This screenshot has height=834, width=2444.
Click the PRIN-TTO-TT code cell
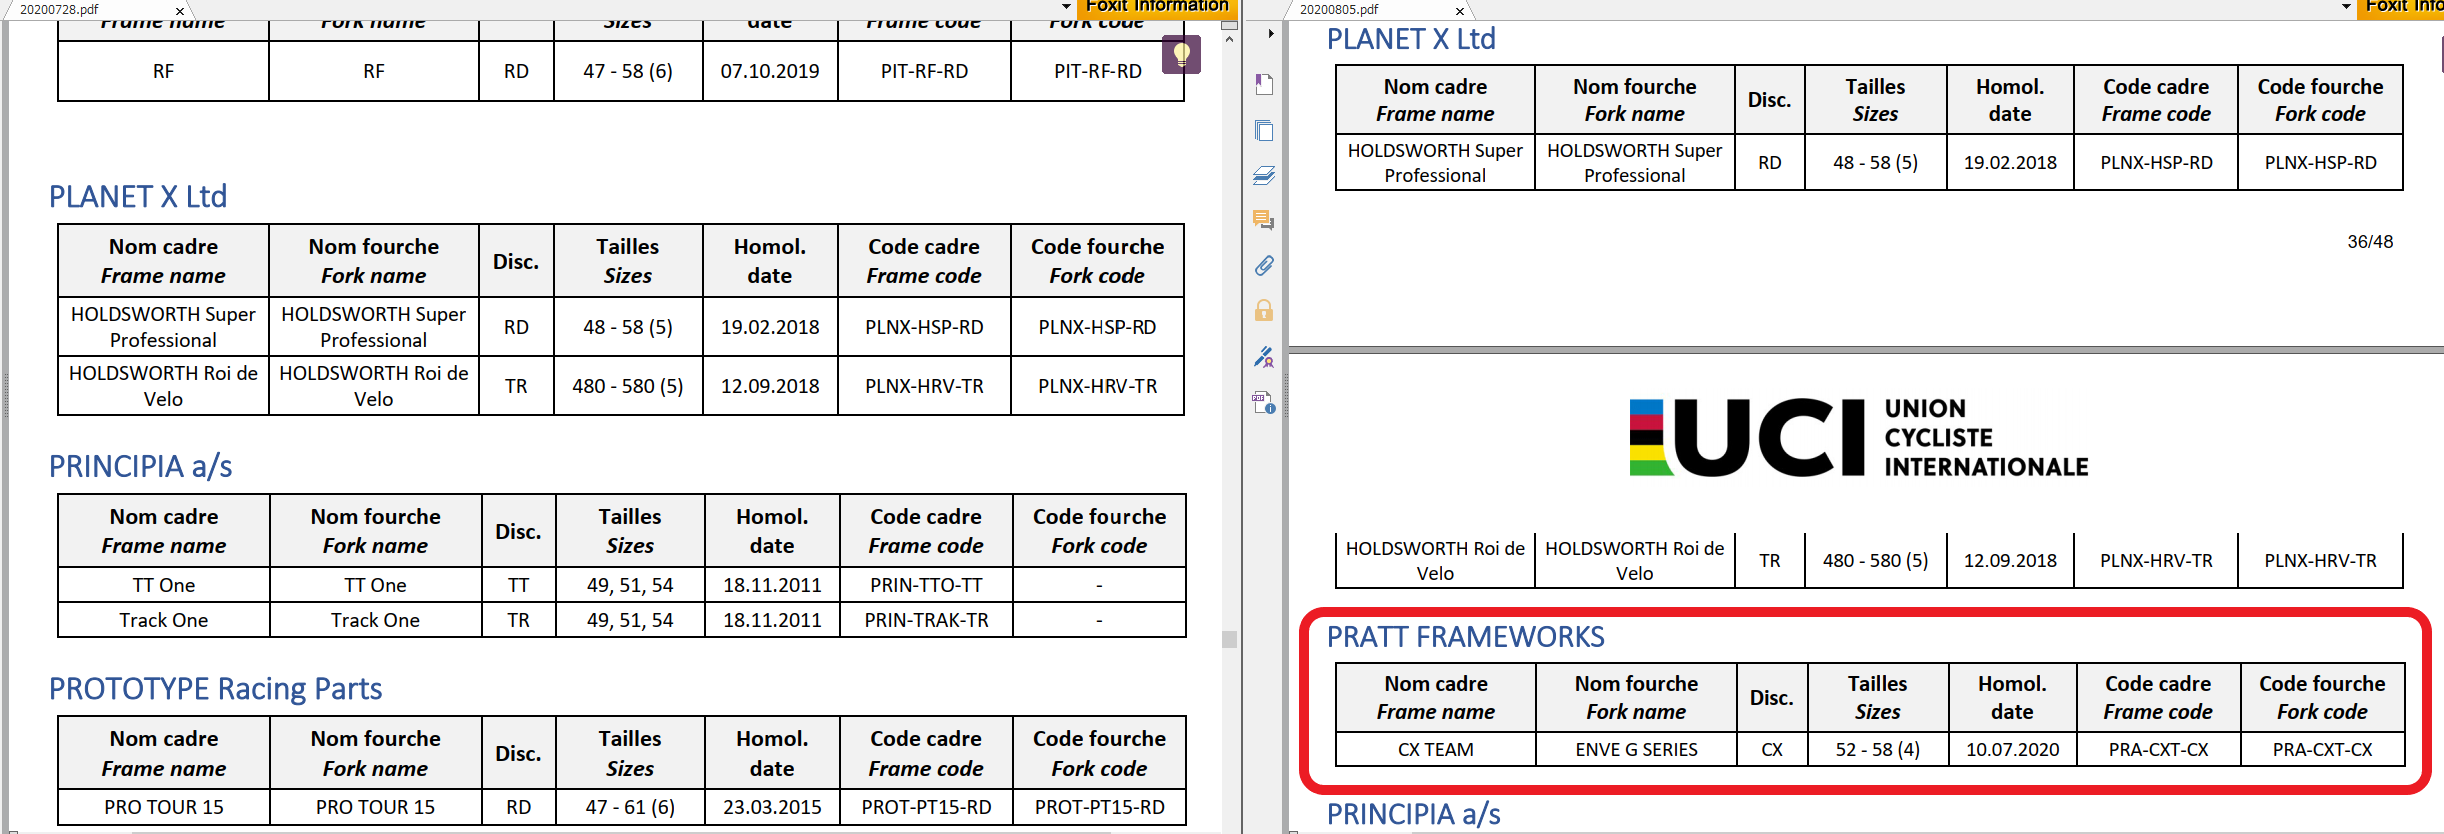pos(926,585)
